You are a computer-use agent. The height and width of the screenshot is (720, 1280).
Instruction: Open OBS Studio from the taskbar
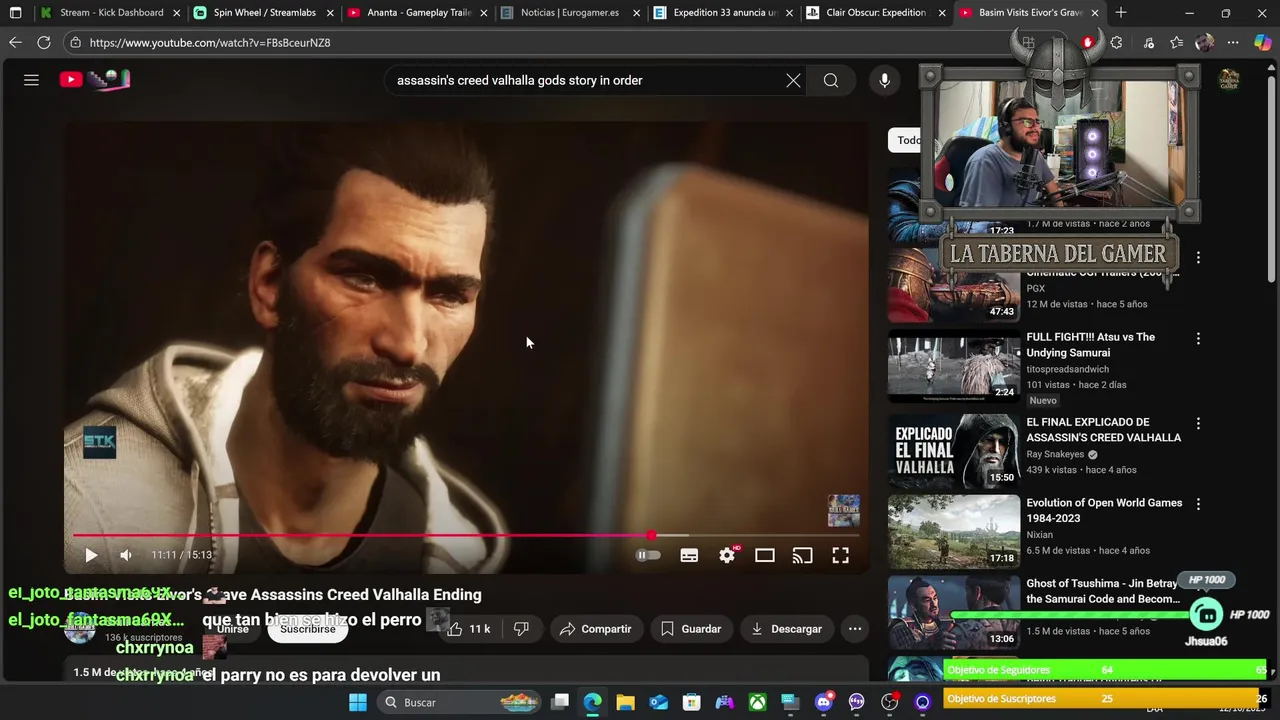[x=889, y=702]
